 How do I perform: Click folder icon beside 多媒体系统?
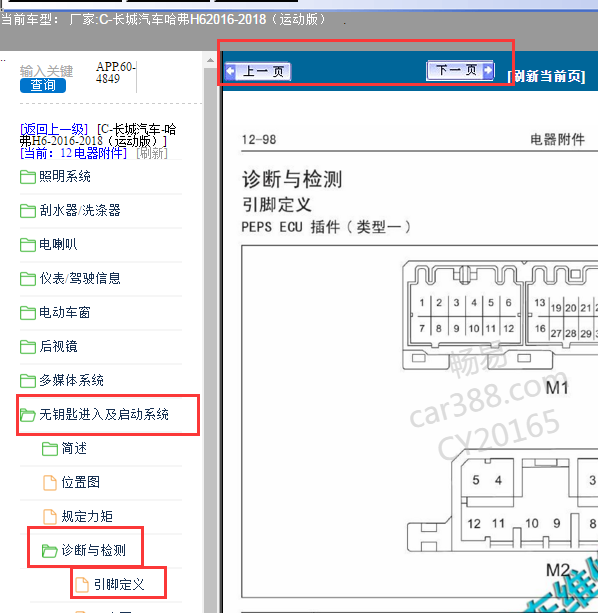coord(28,381)
